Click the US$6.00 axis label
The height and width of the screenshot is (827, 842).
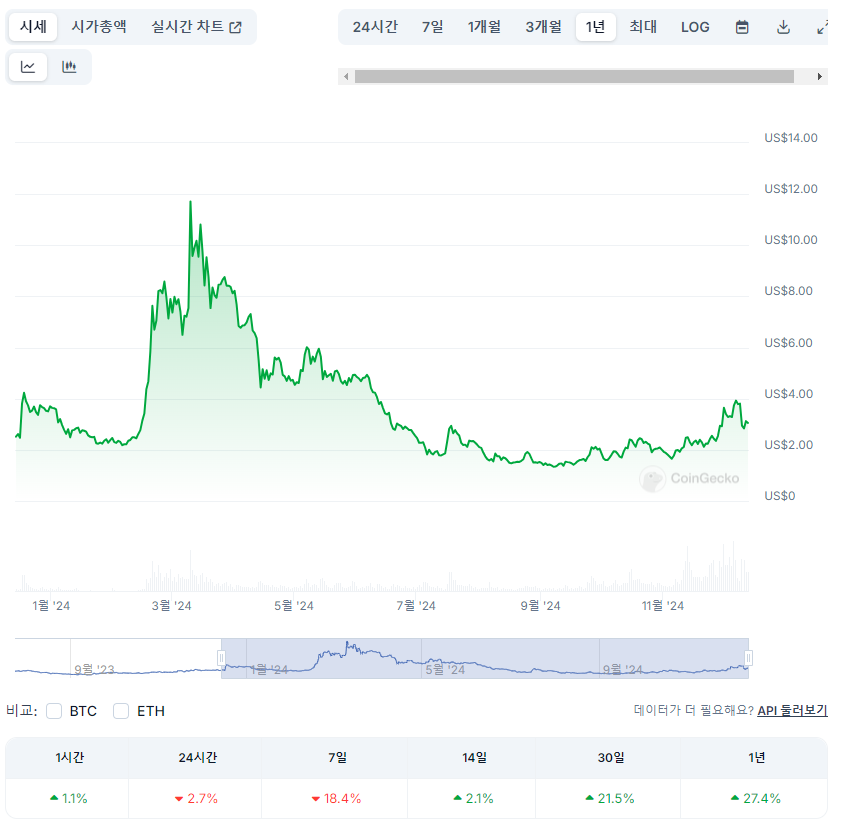pos(788,343)
